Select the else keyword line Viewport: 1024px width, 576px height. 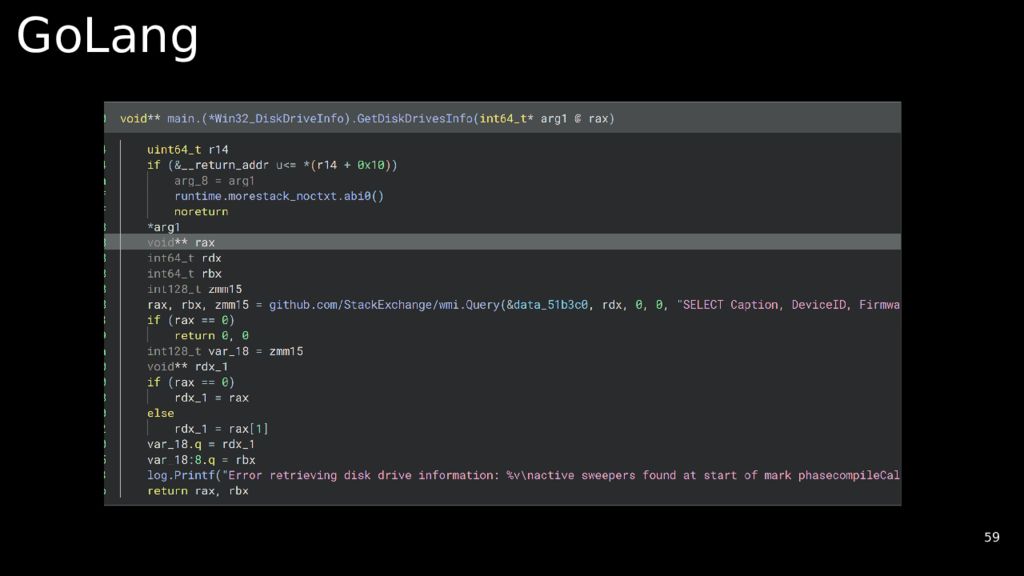pos(160,413)
